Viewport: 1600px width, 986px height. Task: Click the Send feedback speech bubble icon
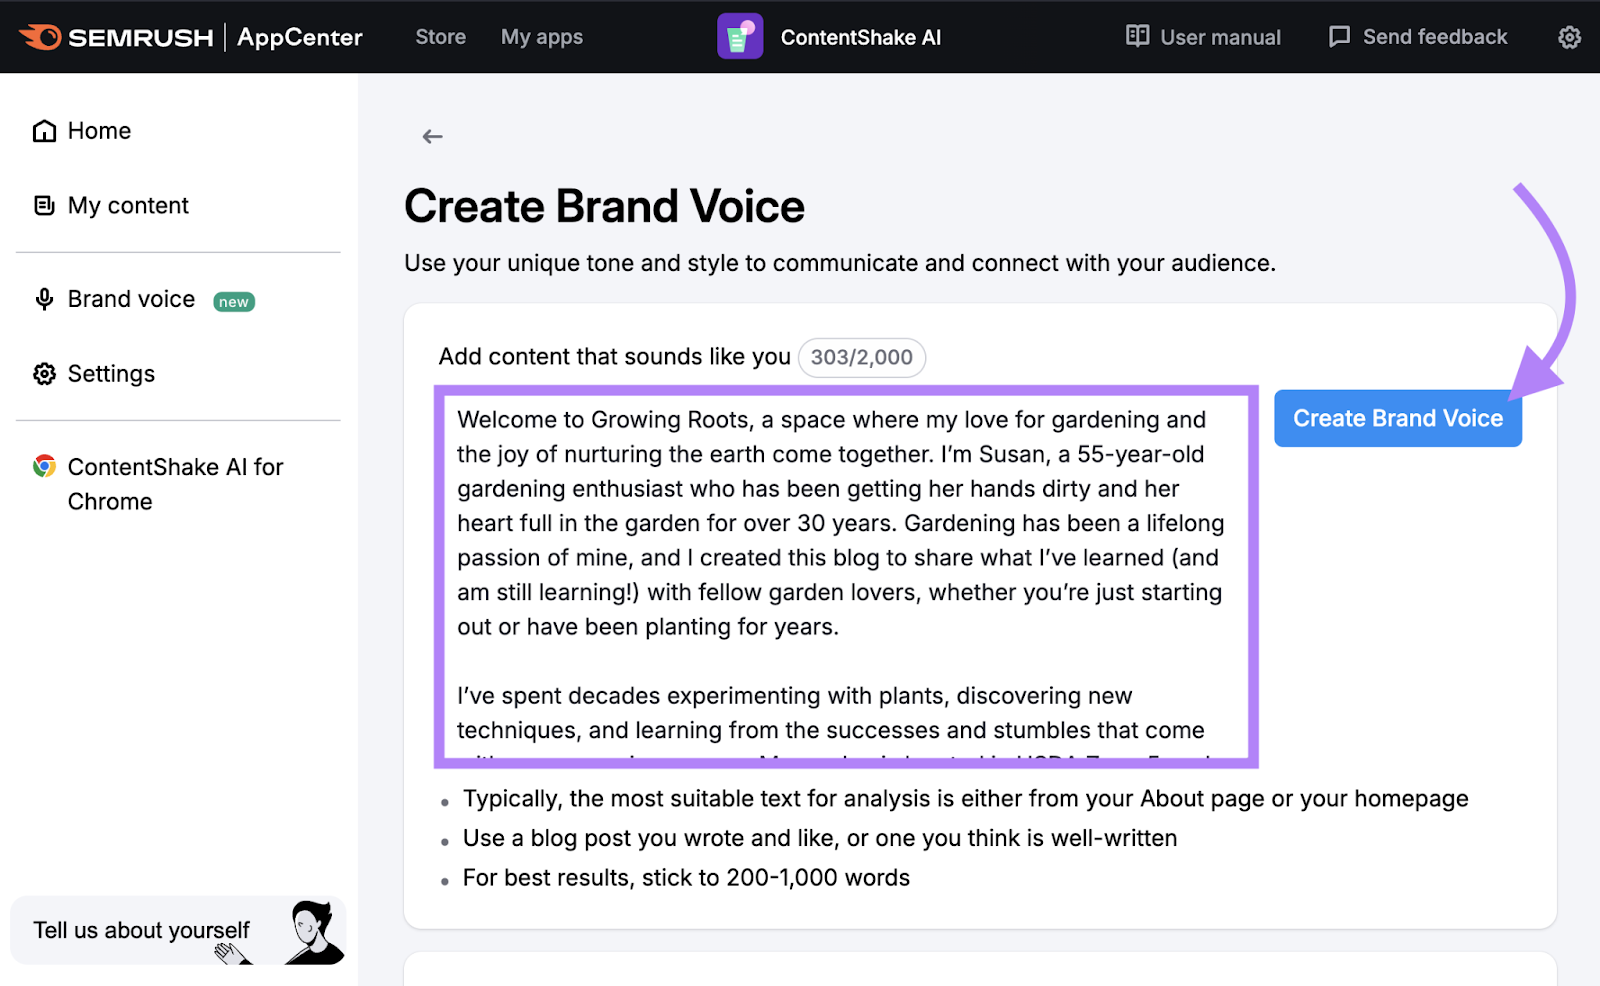[x=1339, y=37]
